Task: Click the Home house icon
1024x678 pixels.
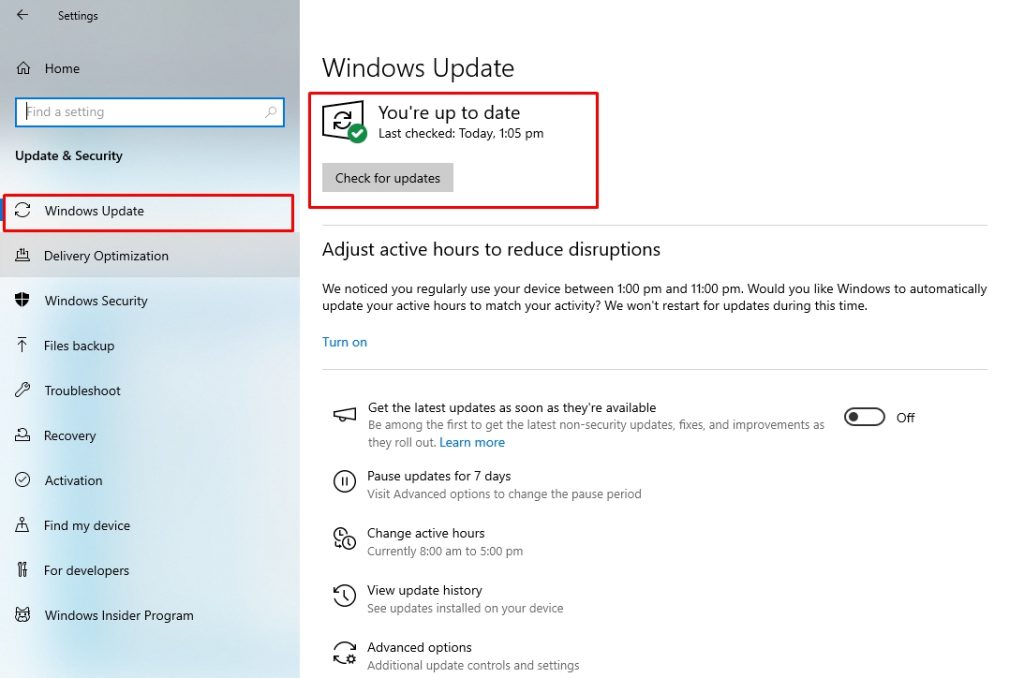Action: coord(24,68)
